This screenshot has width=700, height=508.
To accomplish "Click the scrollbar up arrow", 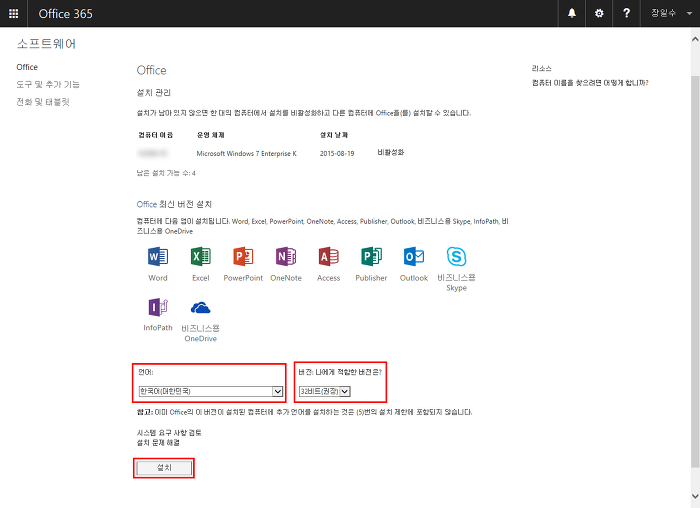I will (x=695, y=39).
